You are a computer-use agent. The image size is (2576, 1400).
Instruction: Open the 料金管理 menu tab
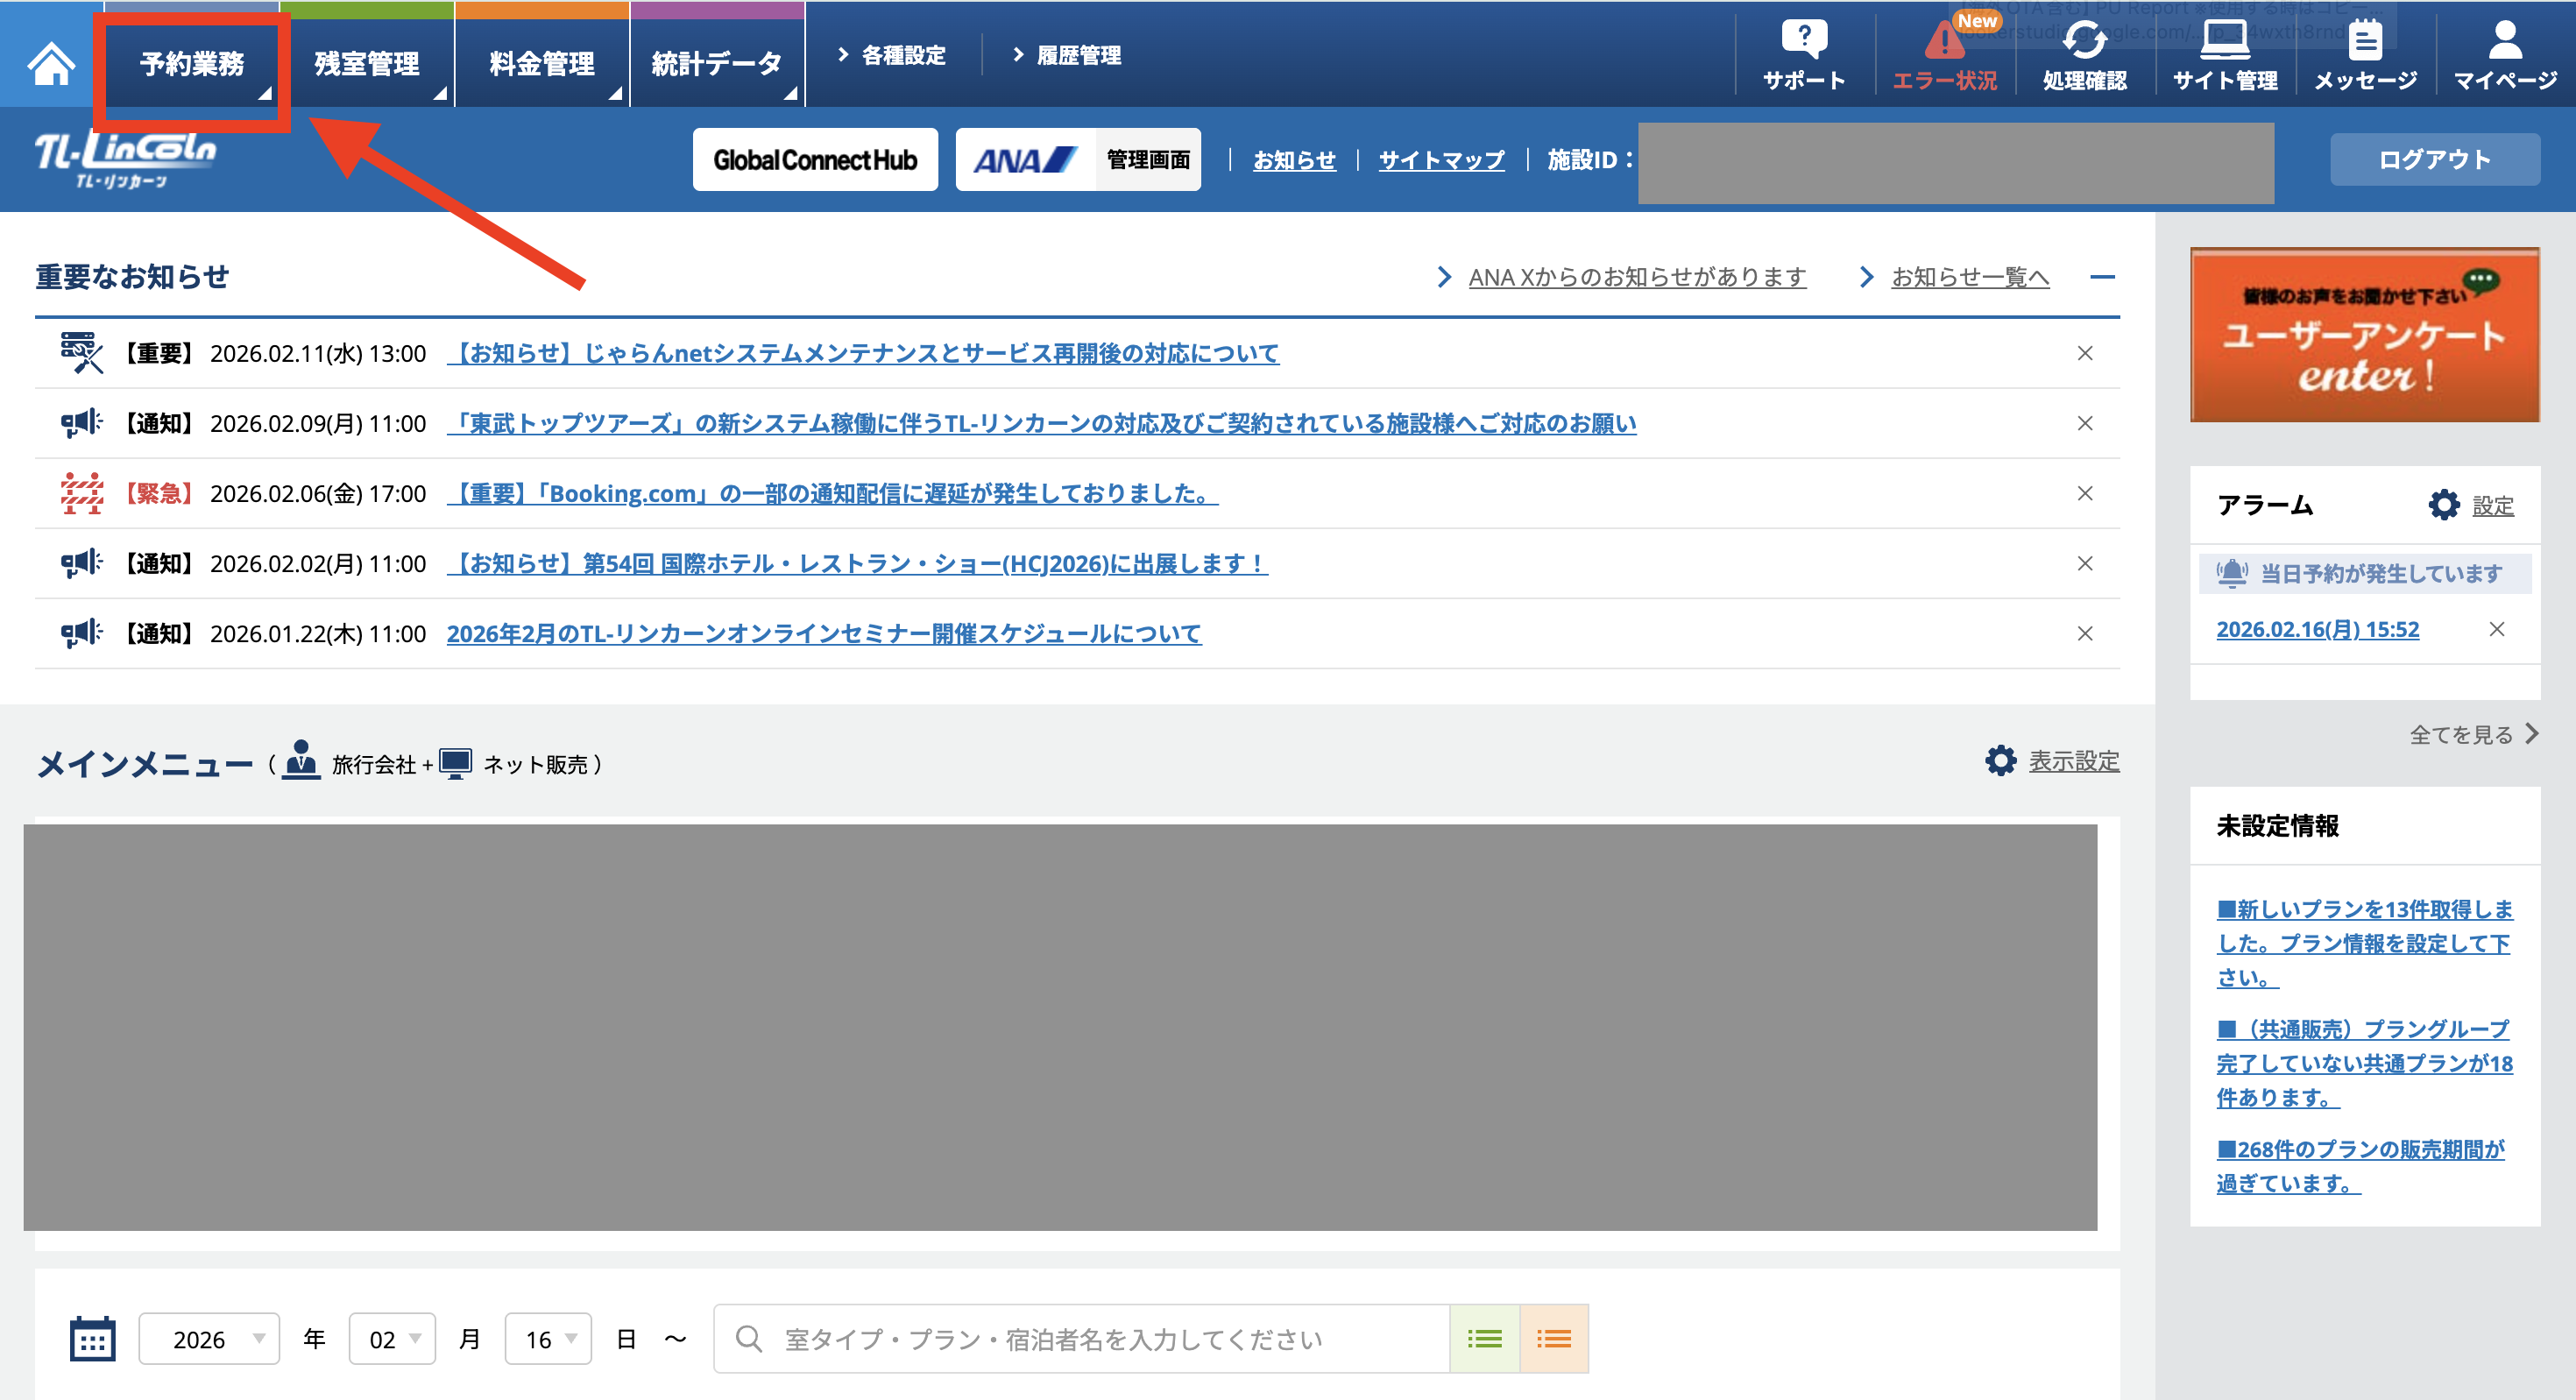click(542, 64)
